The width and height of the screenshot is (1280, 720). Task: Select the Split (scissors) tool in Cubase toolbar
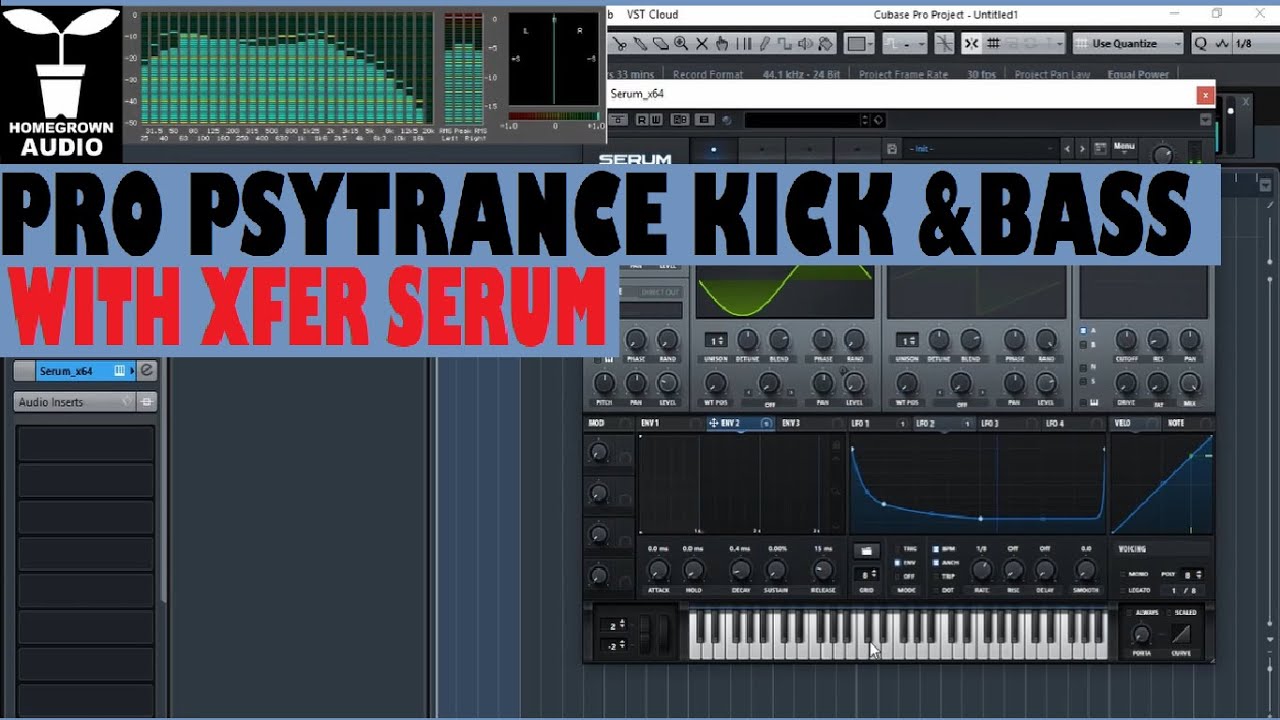pos(619,43)
